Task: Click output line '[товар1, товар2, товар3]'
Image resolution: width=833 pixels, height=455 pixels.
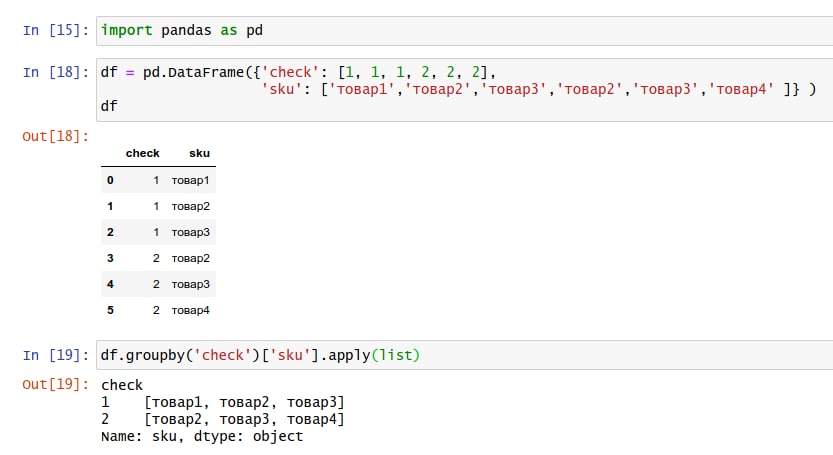Action: pos(244,402)
